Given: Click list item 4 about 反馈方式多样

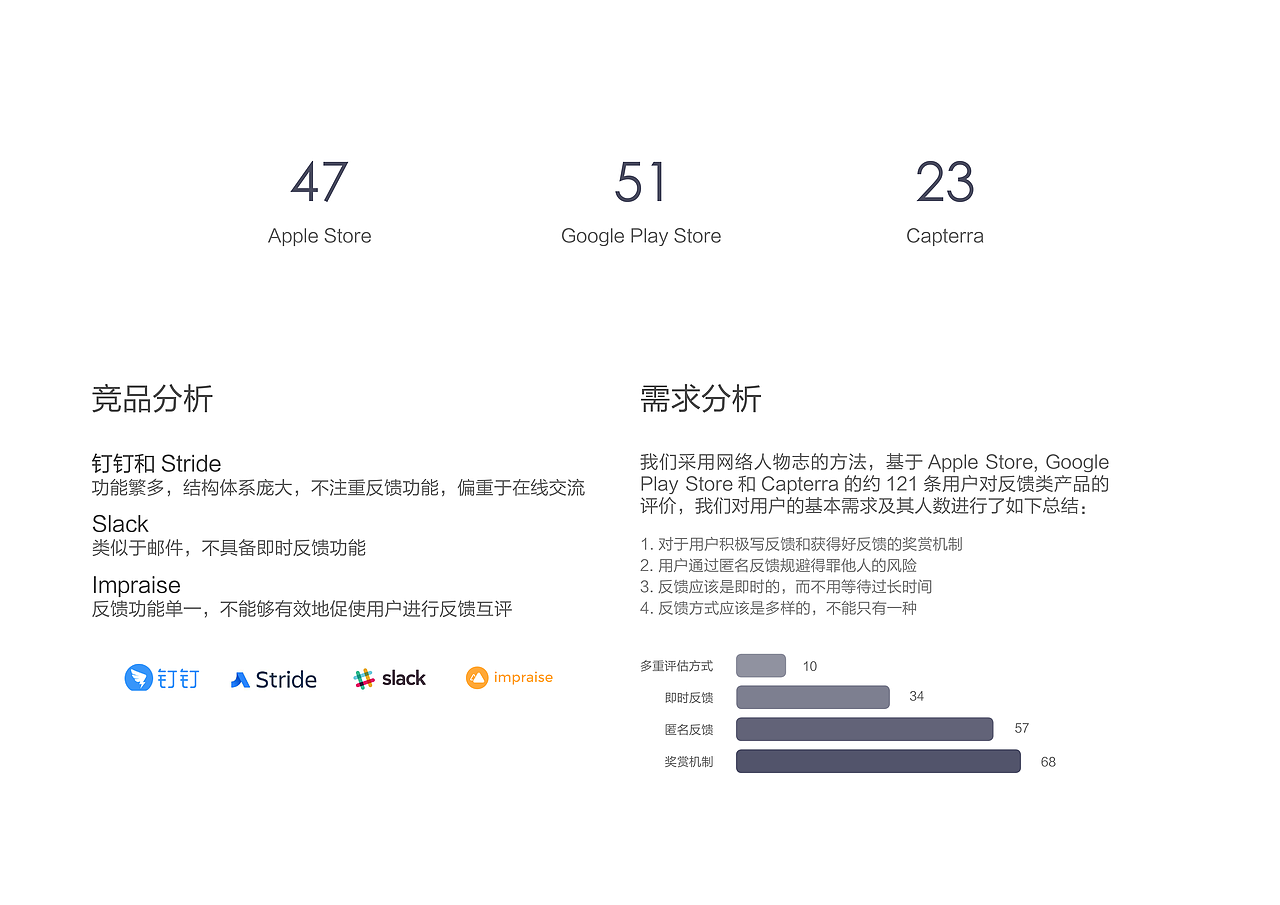Looking at the screenshot, I should click(778, 607).
